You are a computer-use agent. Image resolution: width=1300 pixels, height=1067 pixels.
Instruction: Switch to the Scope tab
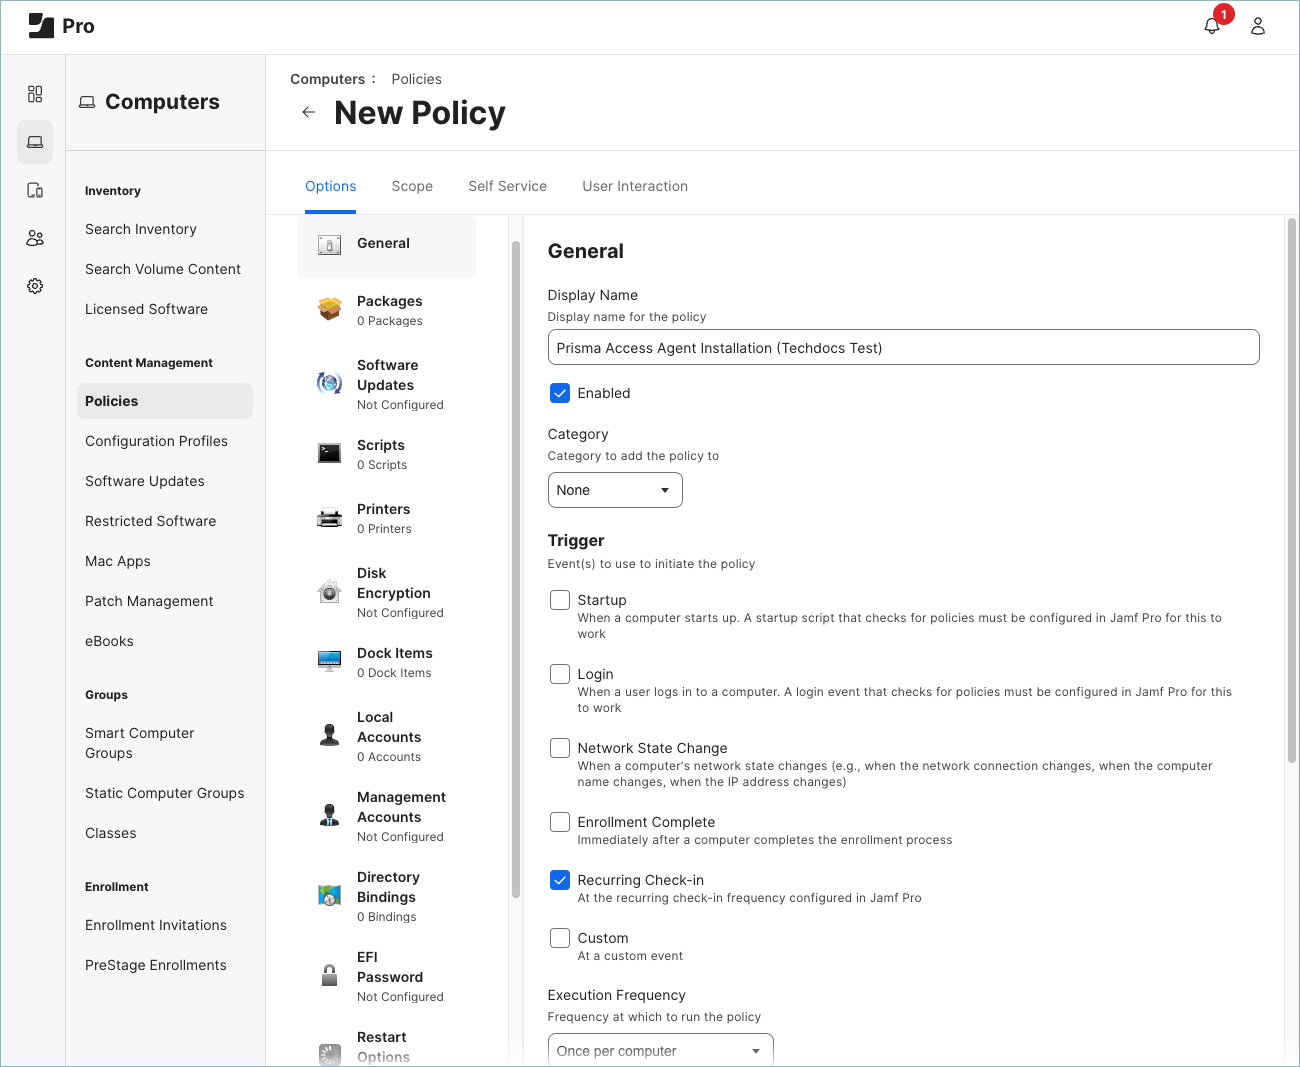412,186
